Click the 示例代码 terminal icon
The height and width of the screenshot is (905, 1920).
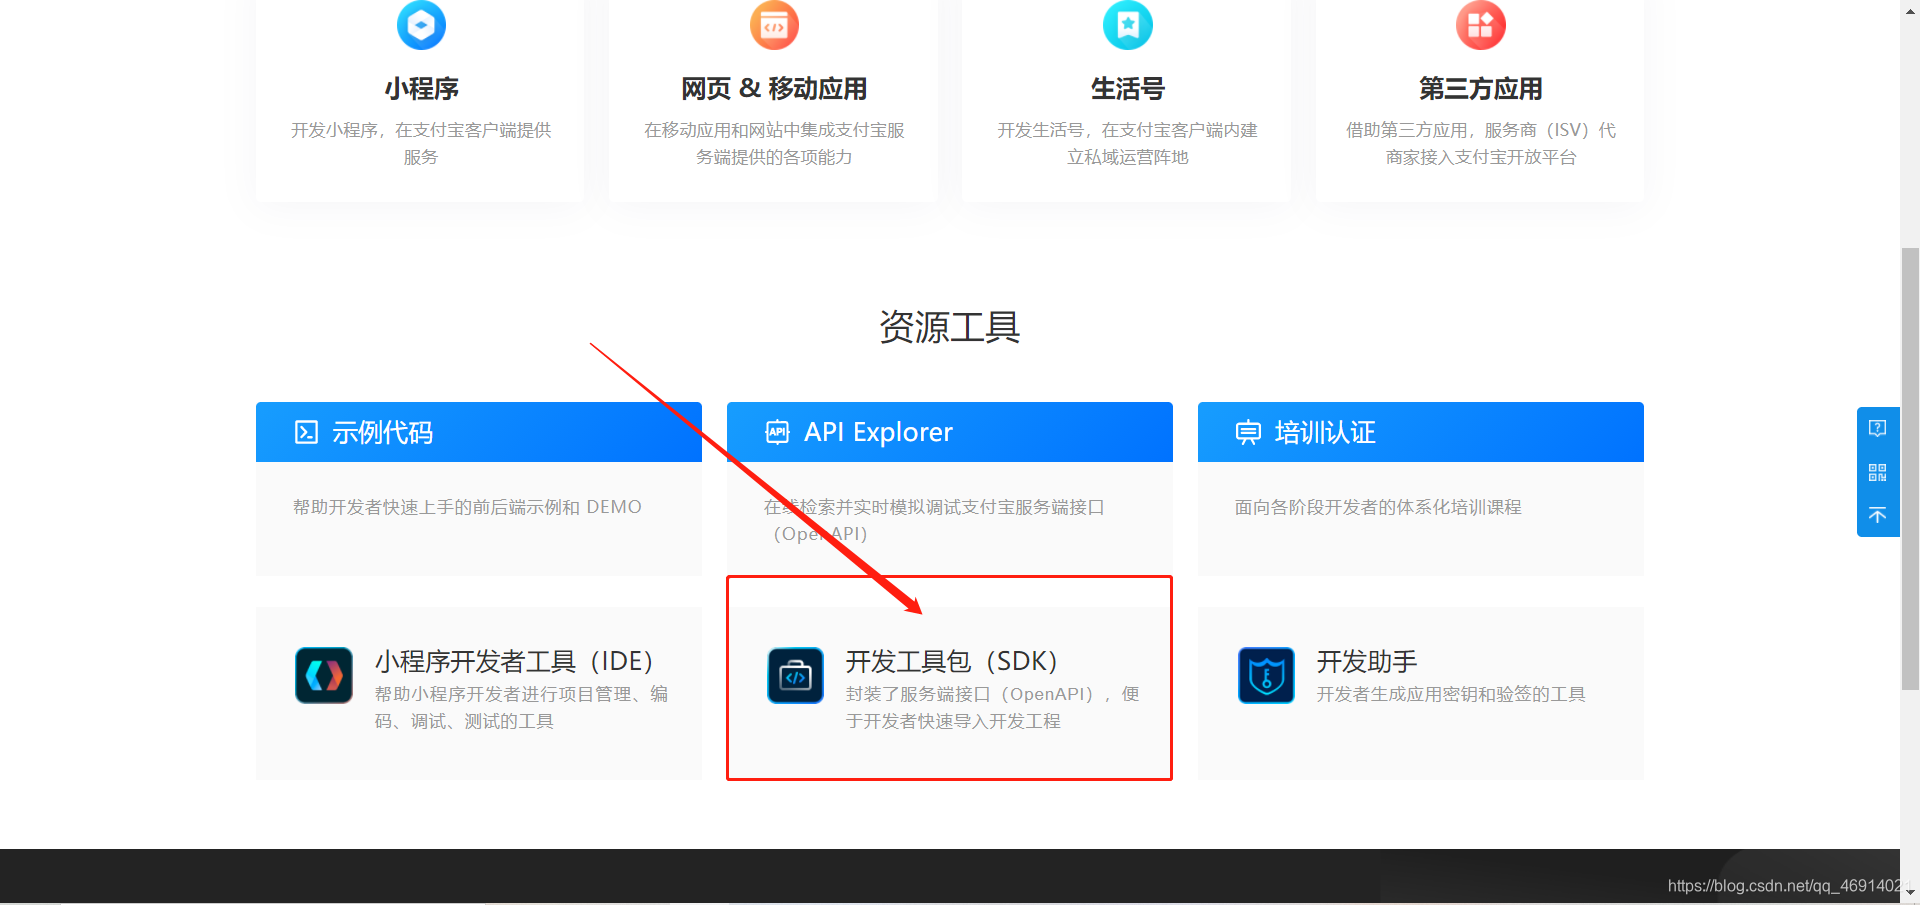pyautogui.click(x=306, y=432)
